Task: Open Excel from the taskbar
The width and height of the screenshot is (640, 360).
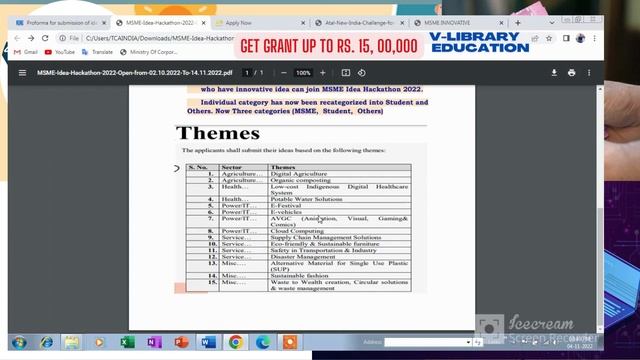Action: [x=127, y=342]
